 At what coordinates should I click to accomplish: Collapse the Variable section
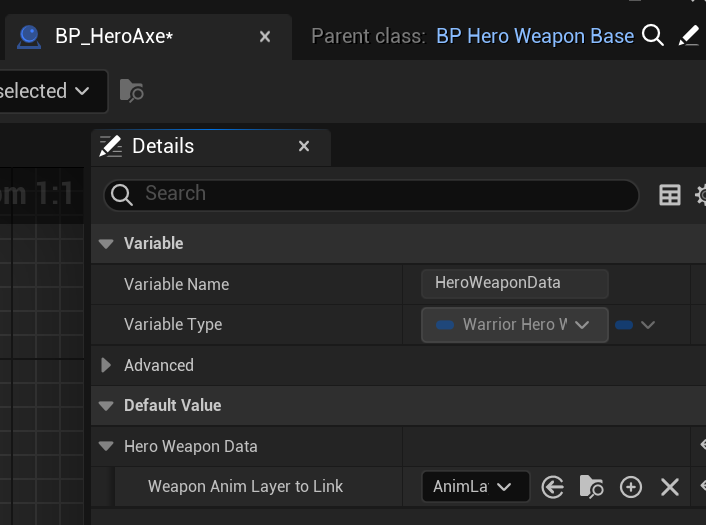105,244
